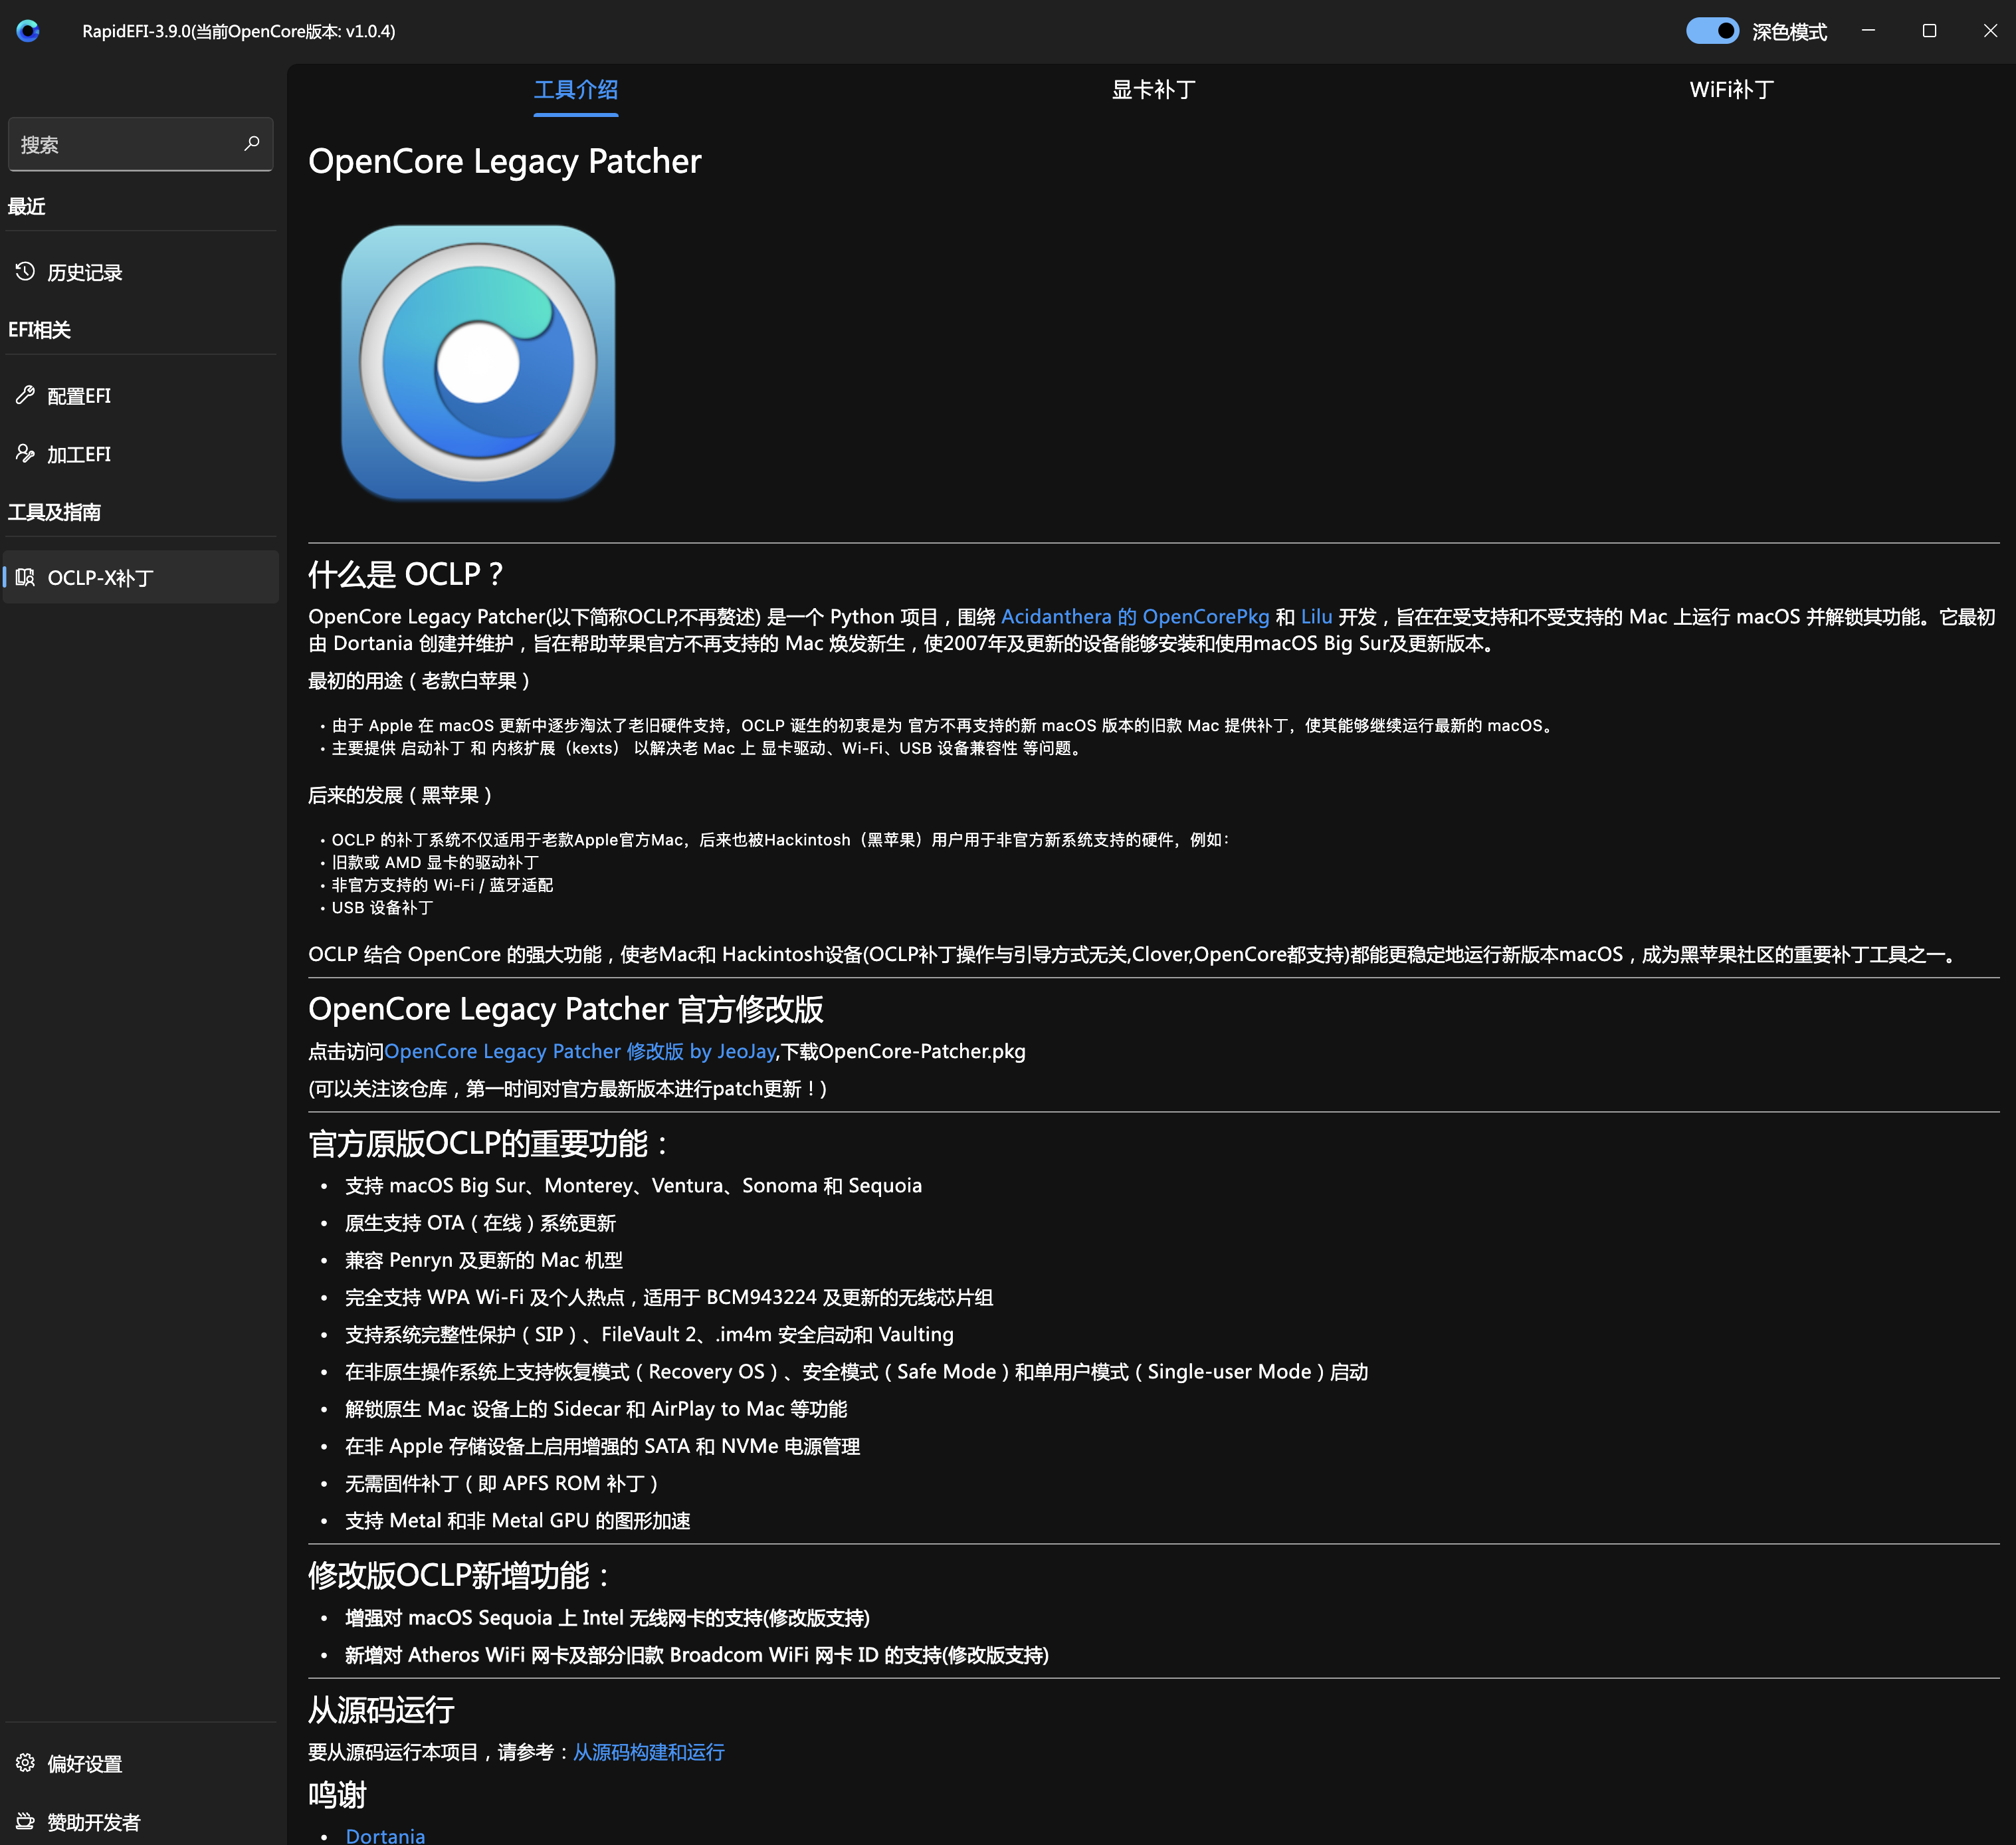Maximize the RapidEFI window
This screenshot has height=1845, width=2016.
[x=1929, y=31]
